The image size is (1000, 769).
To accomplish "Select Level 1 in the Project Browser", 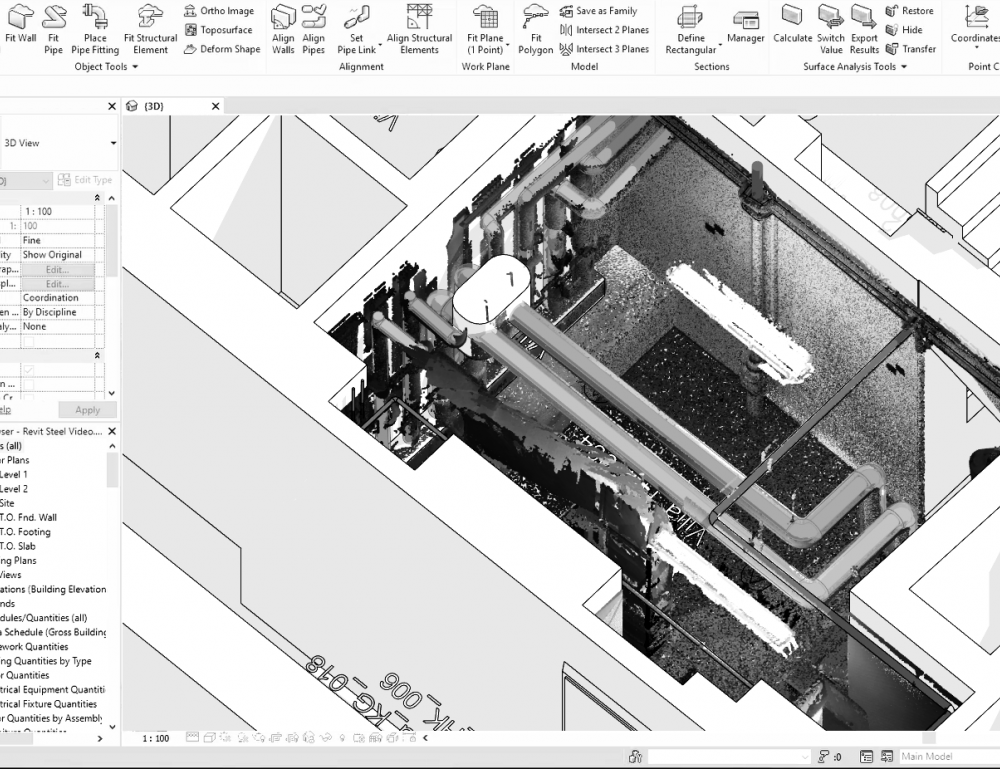I will 14,474.
